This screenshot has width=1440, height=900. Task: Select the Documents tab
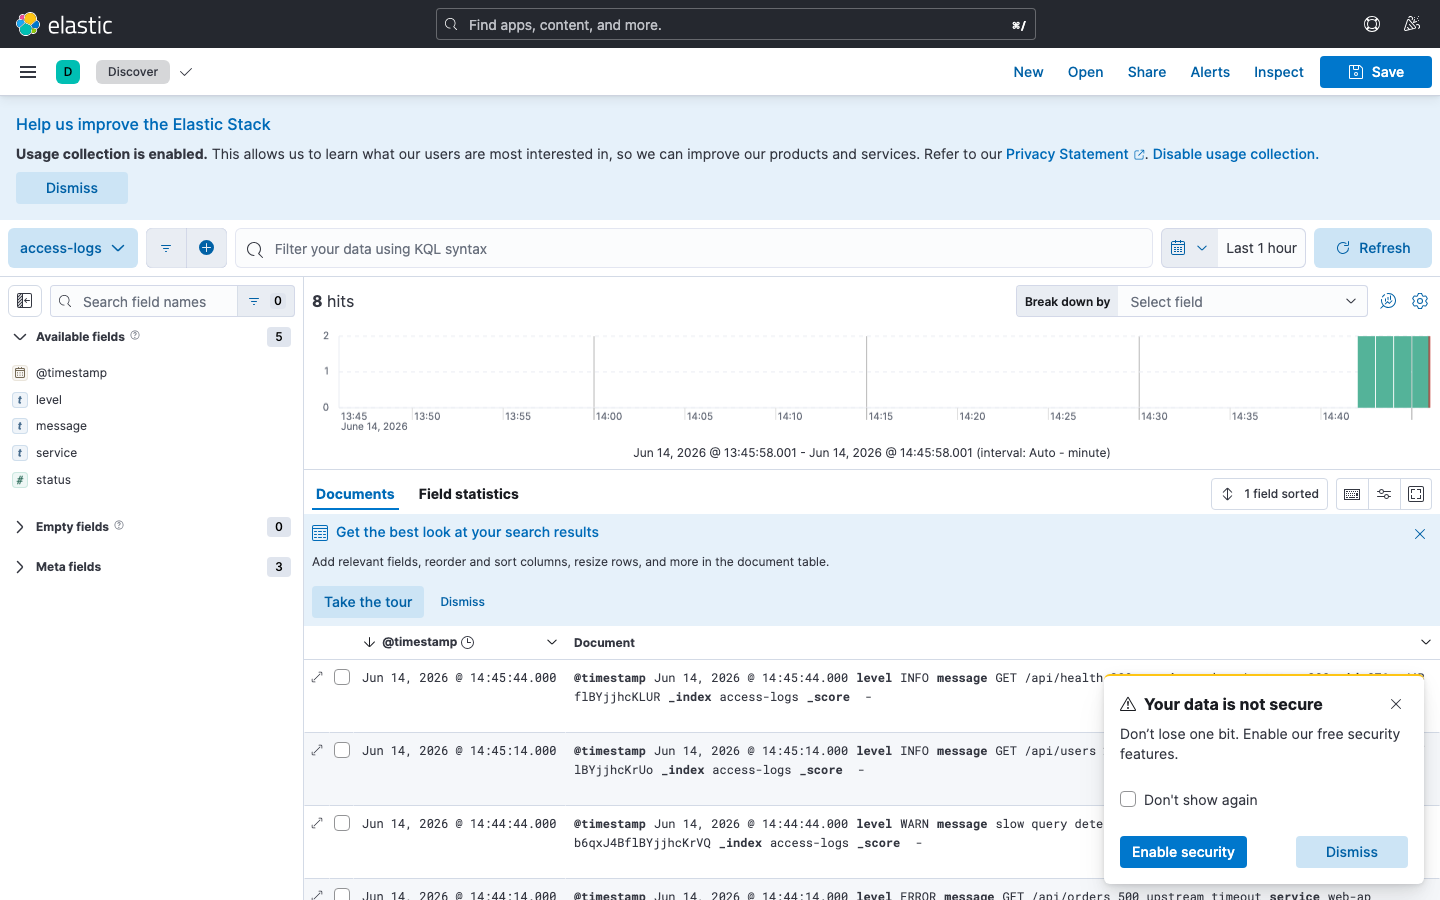click(x=355, y=494)
